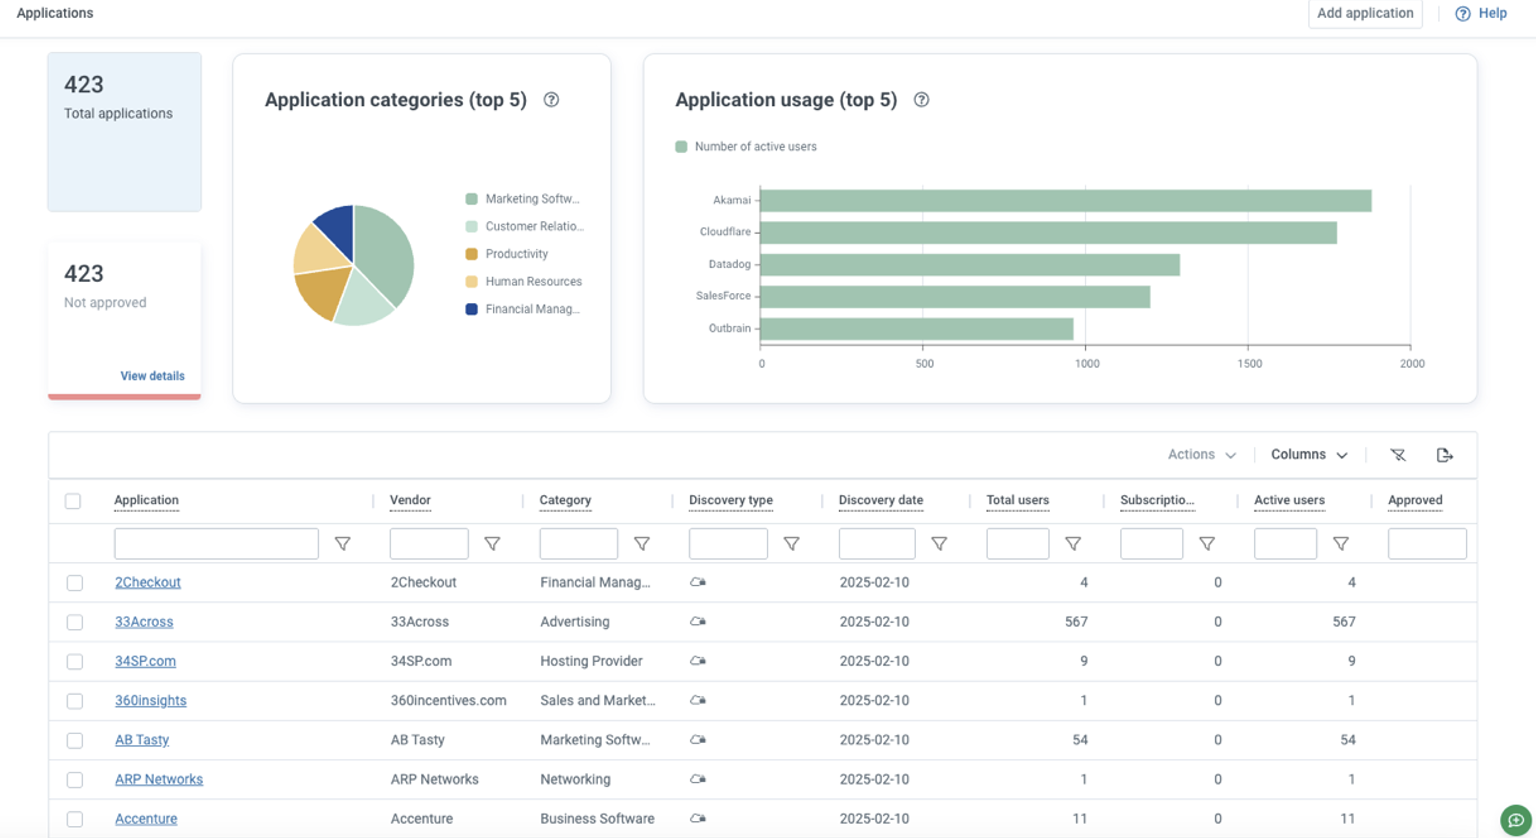
Task: Open filter options for Total users column
Action: click(x=1073, y=544)
